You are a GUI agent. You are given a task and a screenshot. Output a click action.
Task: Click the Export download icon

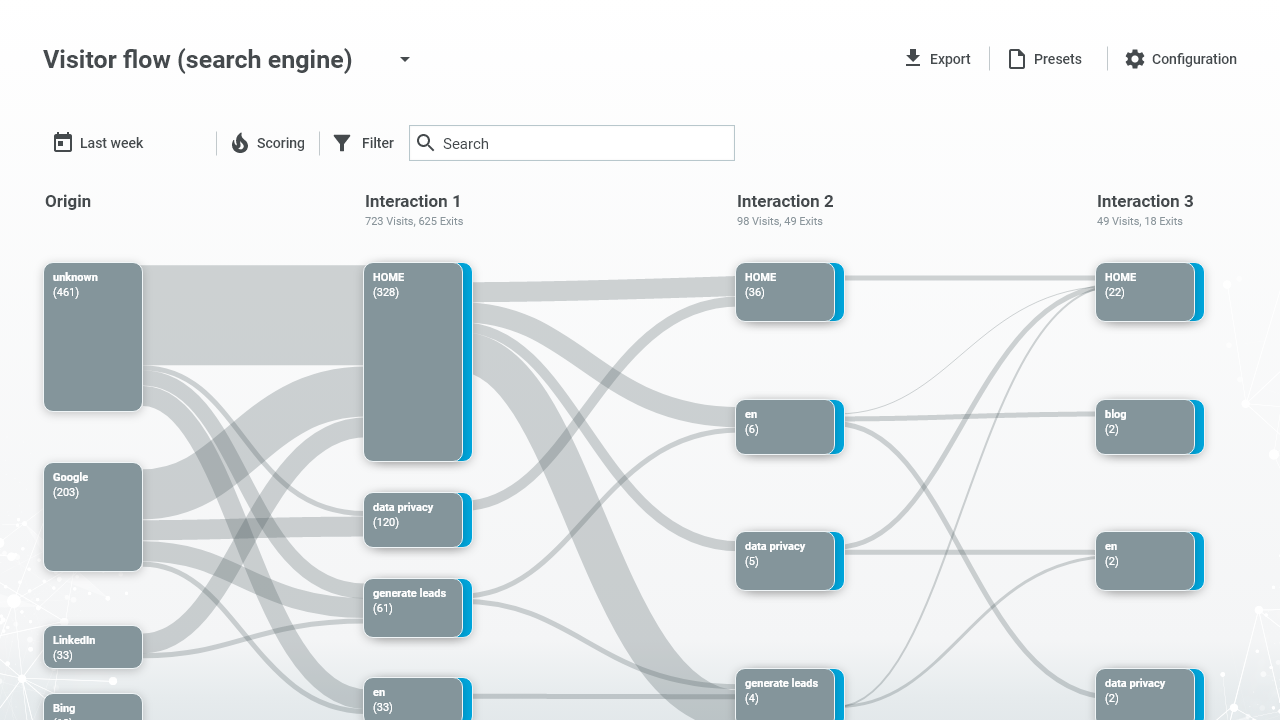913,59
